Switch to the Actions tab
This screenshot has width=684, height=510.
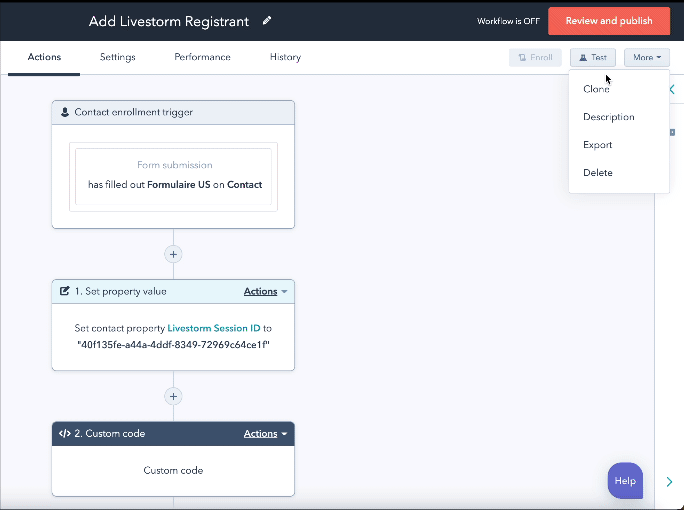[44, 57]
